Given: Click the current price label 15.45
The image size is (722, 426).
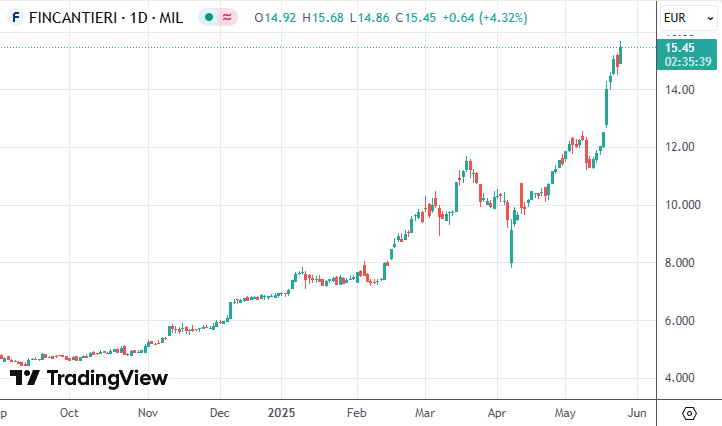Looking at the screenshot, I should pos(680,48).
